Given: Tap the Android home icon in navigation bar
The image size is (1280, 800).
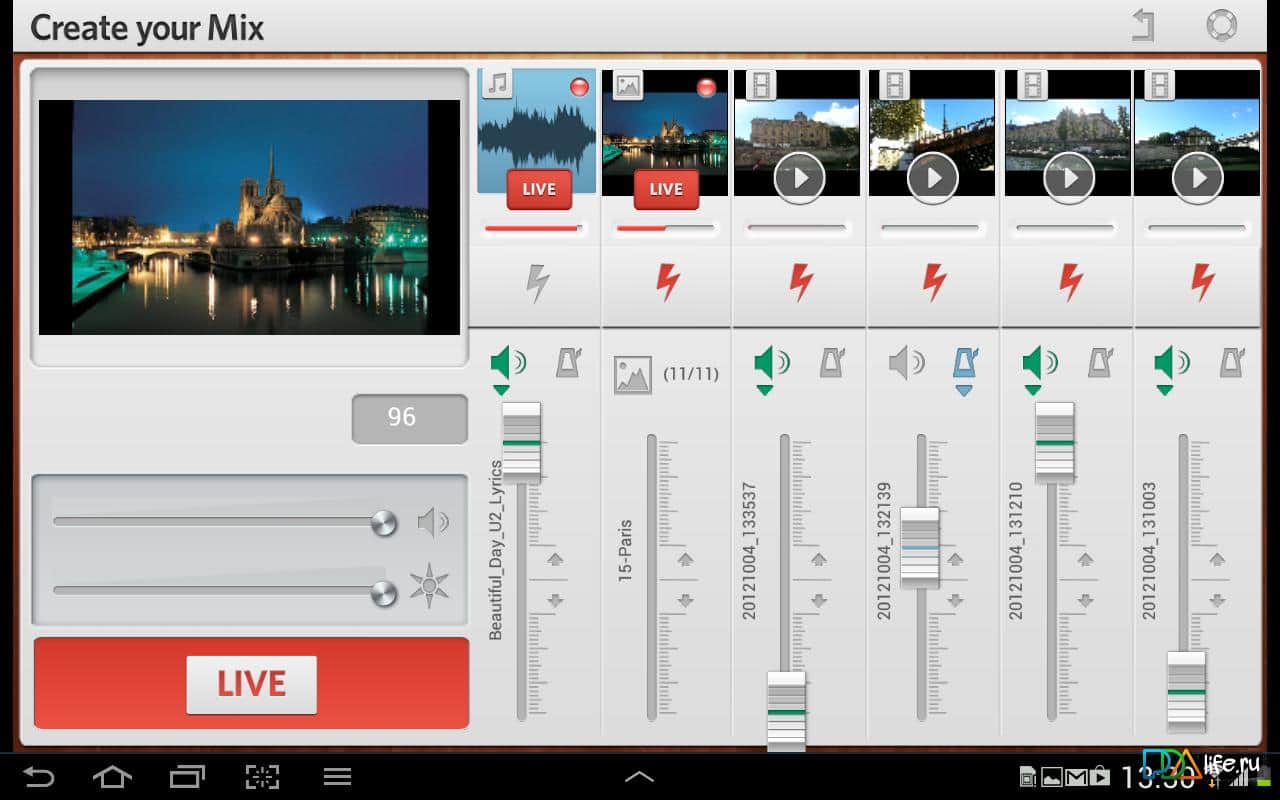Looking at the screenshot, I should point(111,776).
